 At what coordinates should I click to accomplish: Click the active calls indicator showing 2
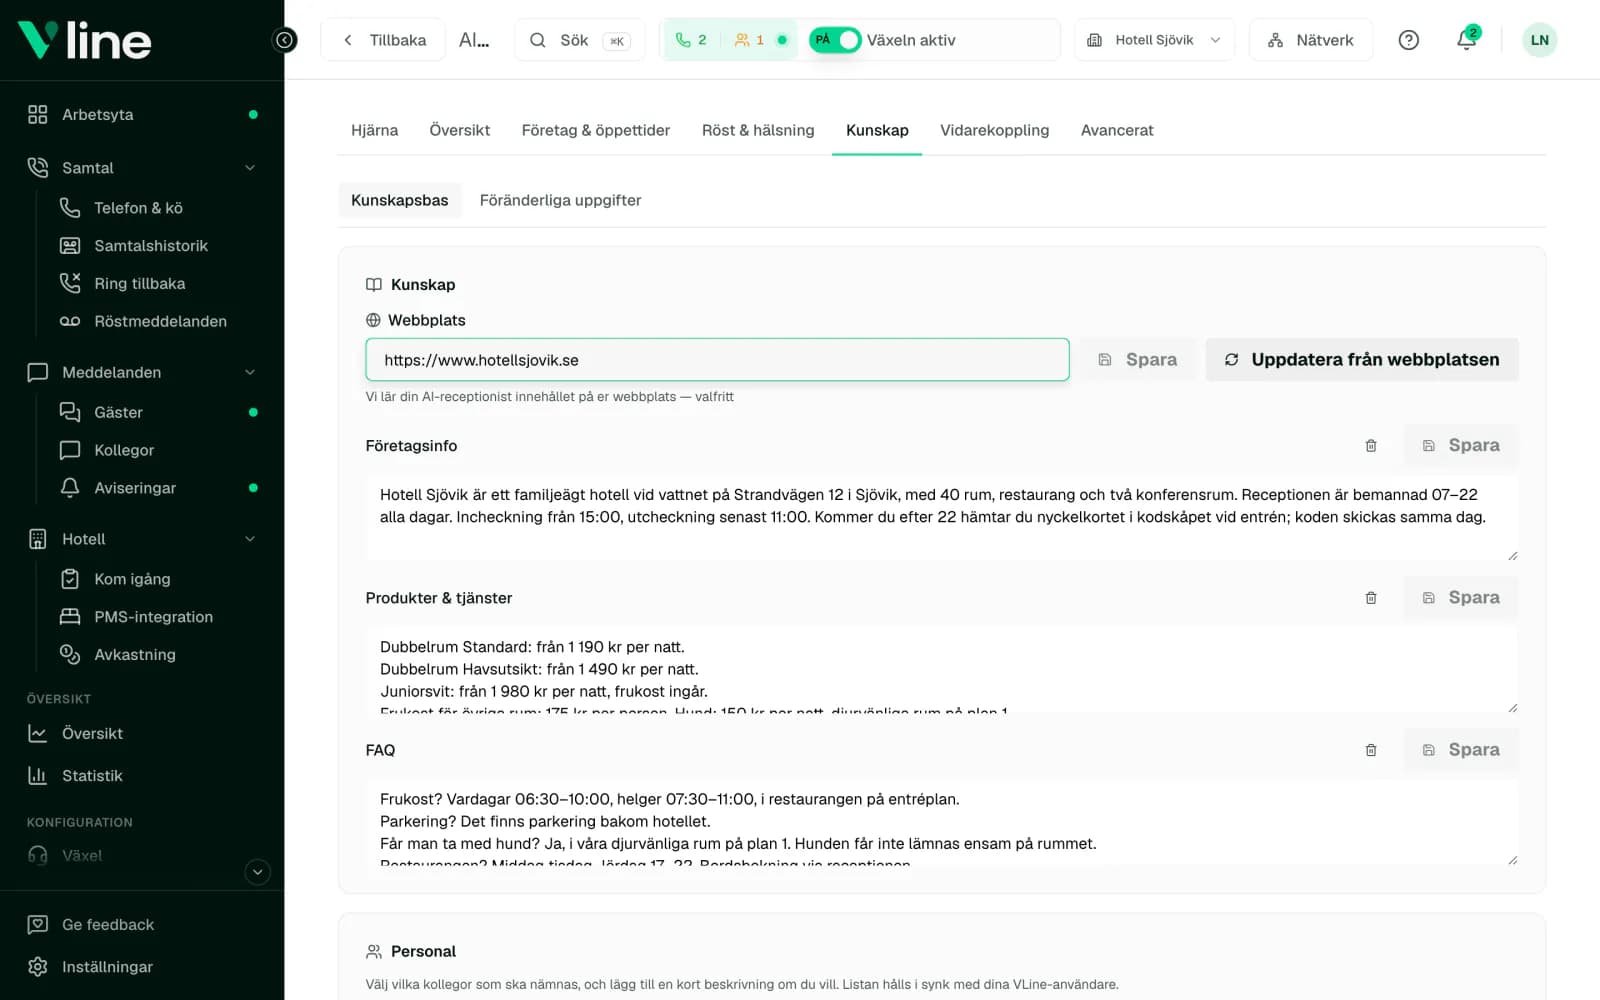(x=691, y=40)
